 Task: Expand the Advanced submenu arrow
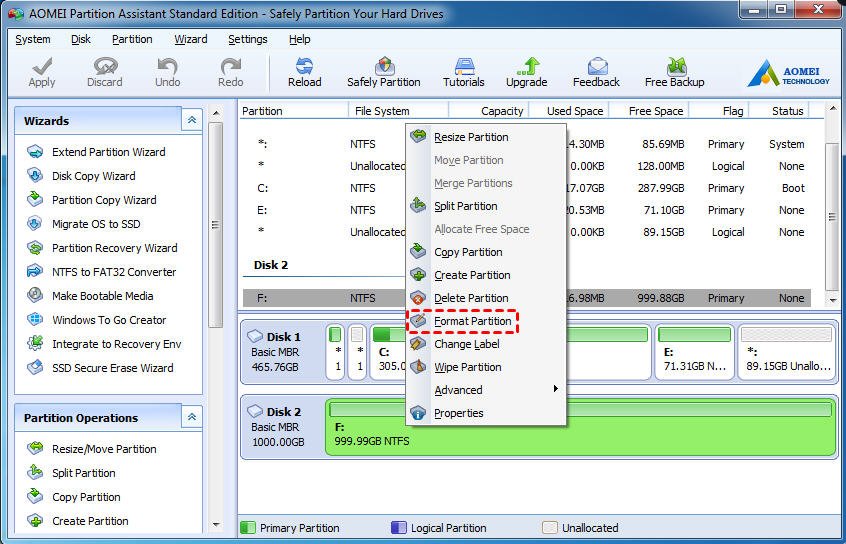(556, 389)
